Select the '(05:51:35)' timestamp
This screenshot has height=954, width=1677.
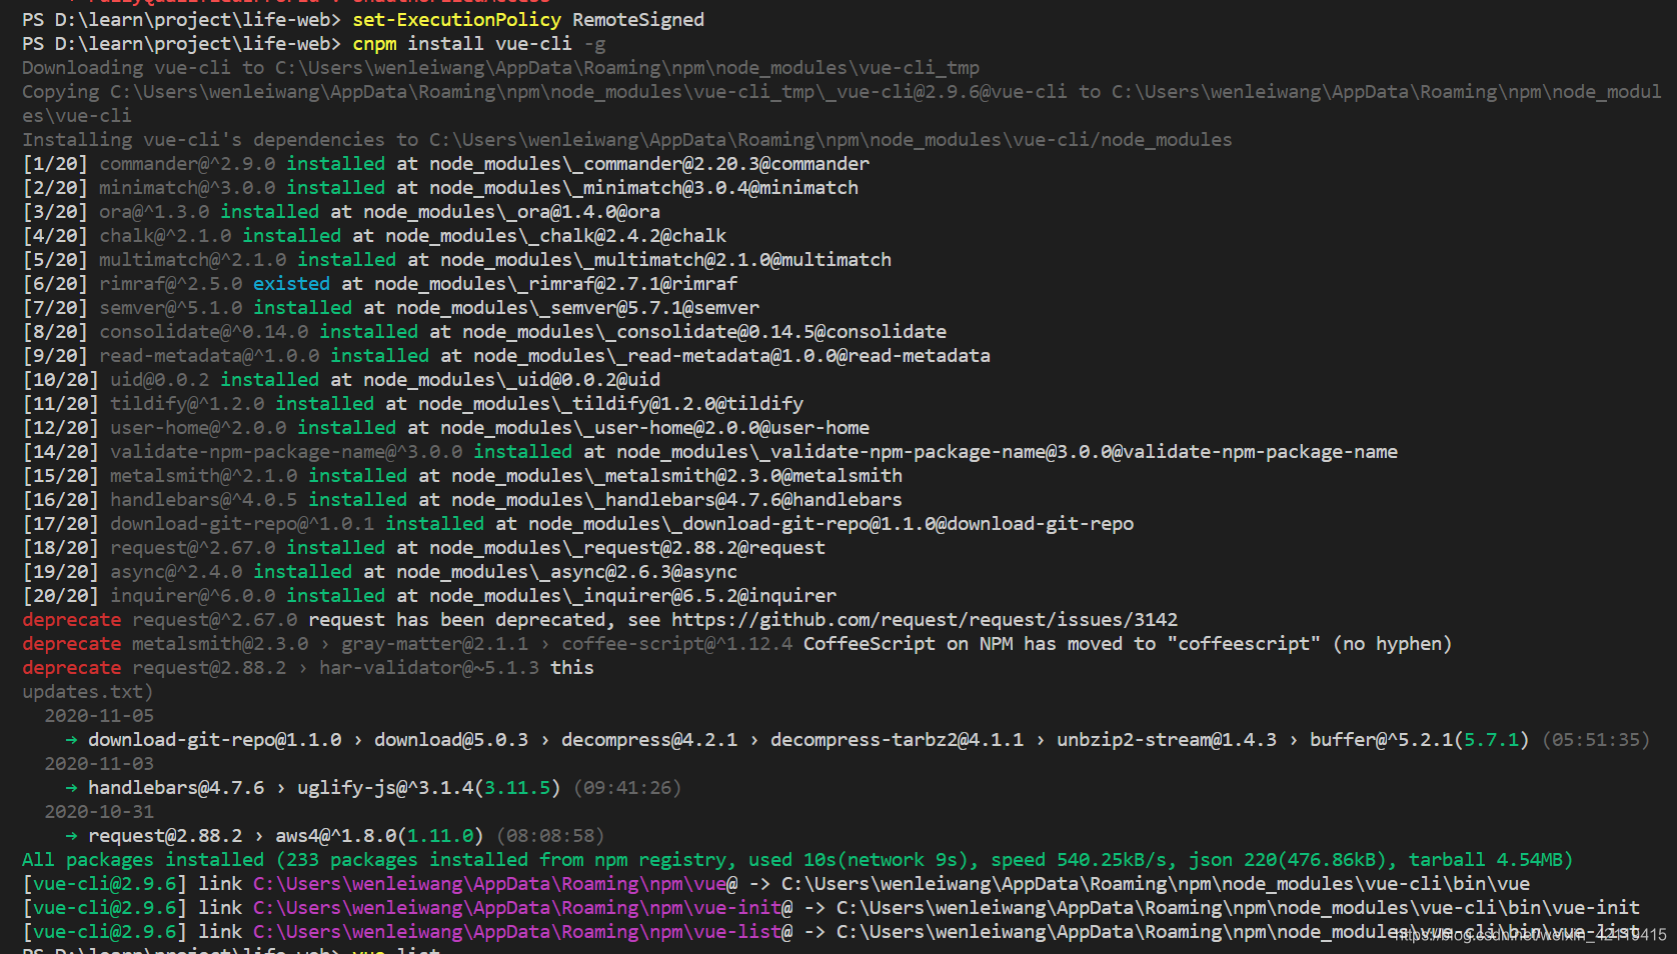(x=1596, y=740)
